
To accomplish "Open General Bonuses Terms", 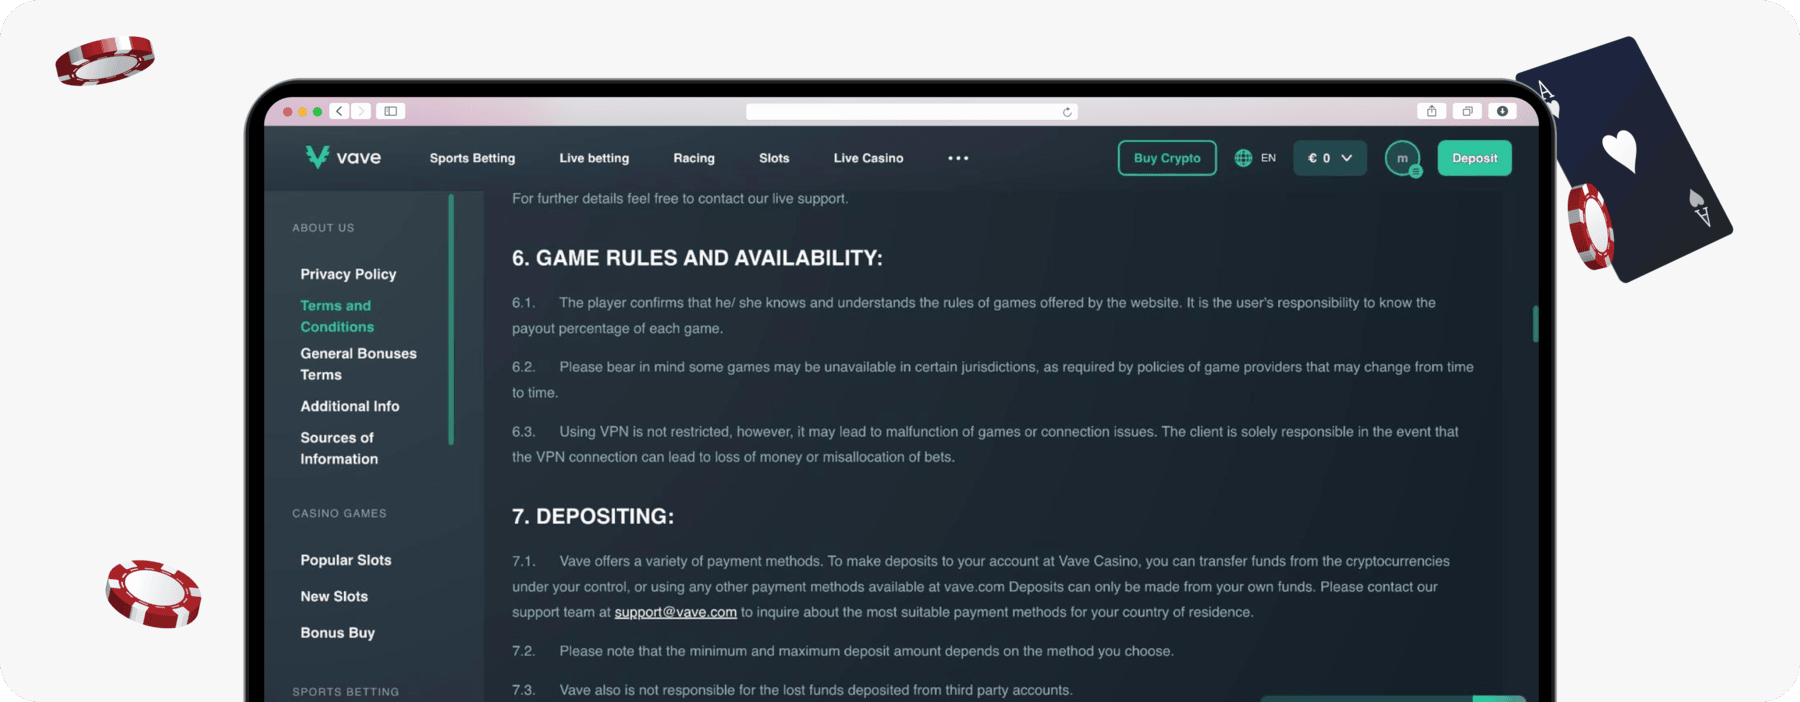I will 358,364.
